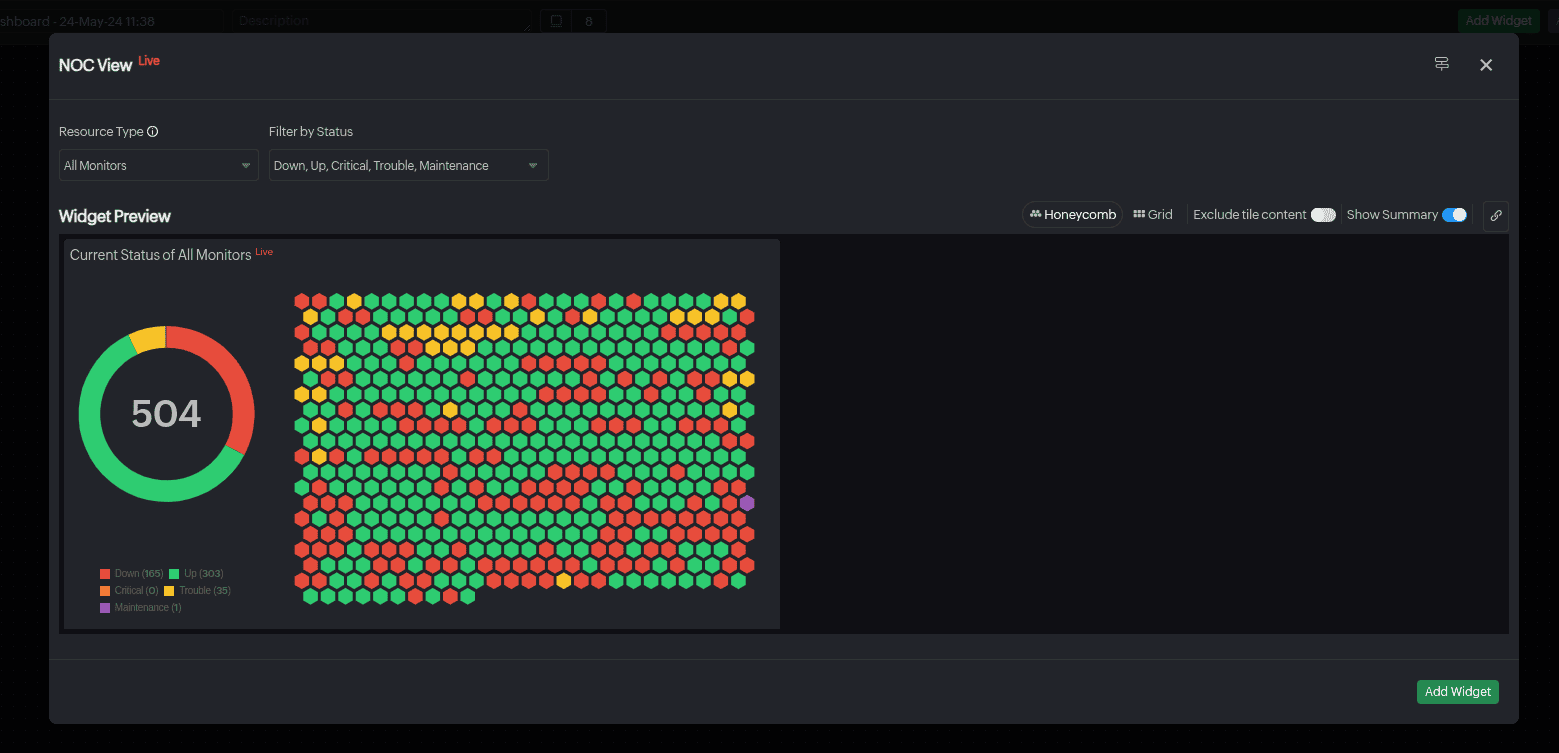The height and width of the screenshot is (753, 1559).
Task: Click the orange Critical legend entry
Action: point(129,591)
